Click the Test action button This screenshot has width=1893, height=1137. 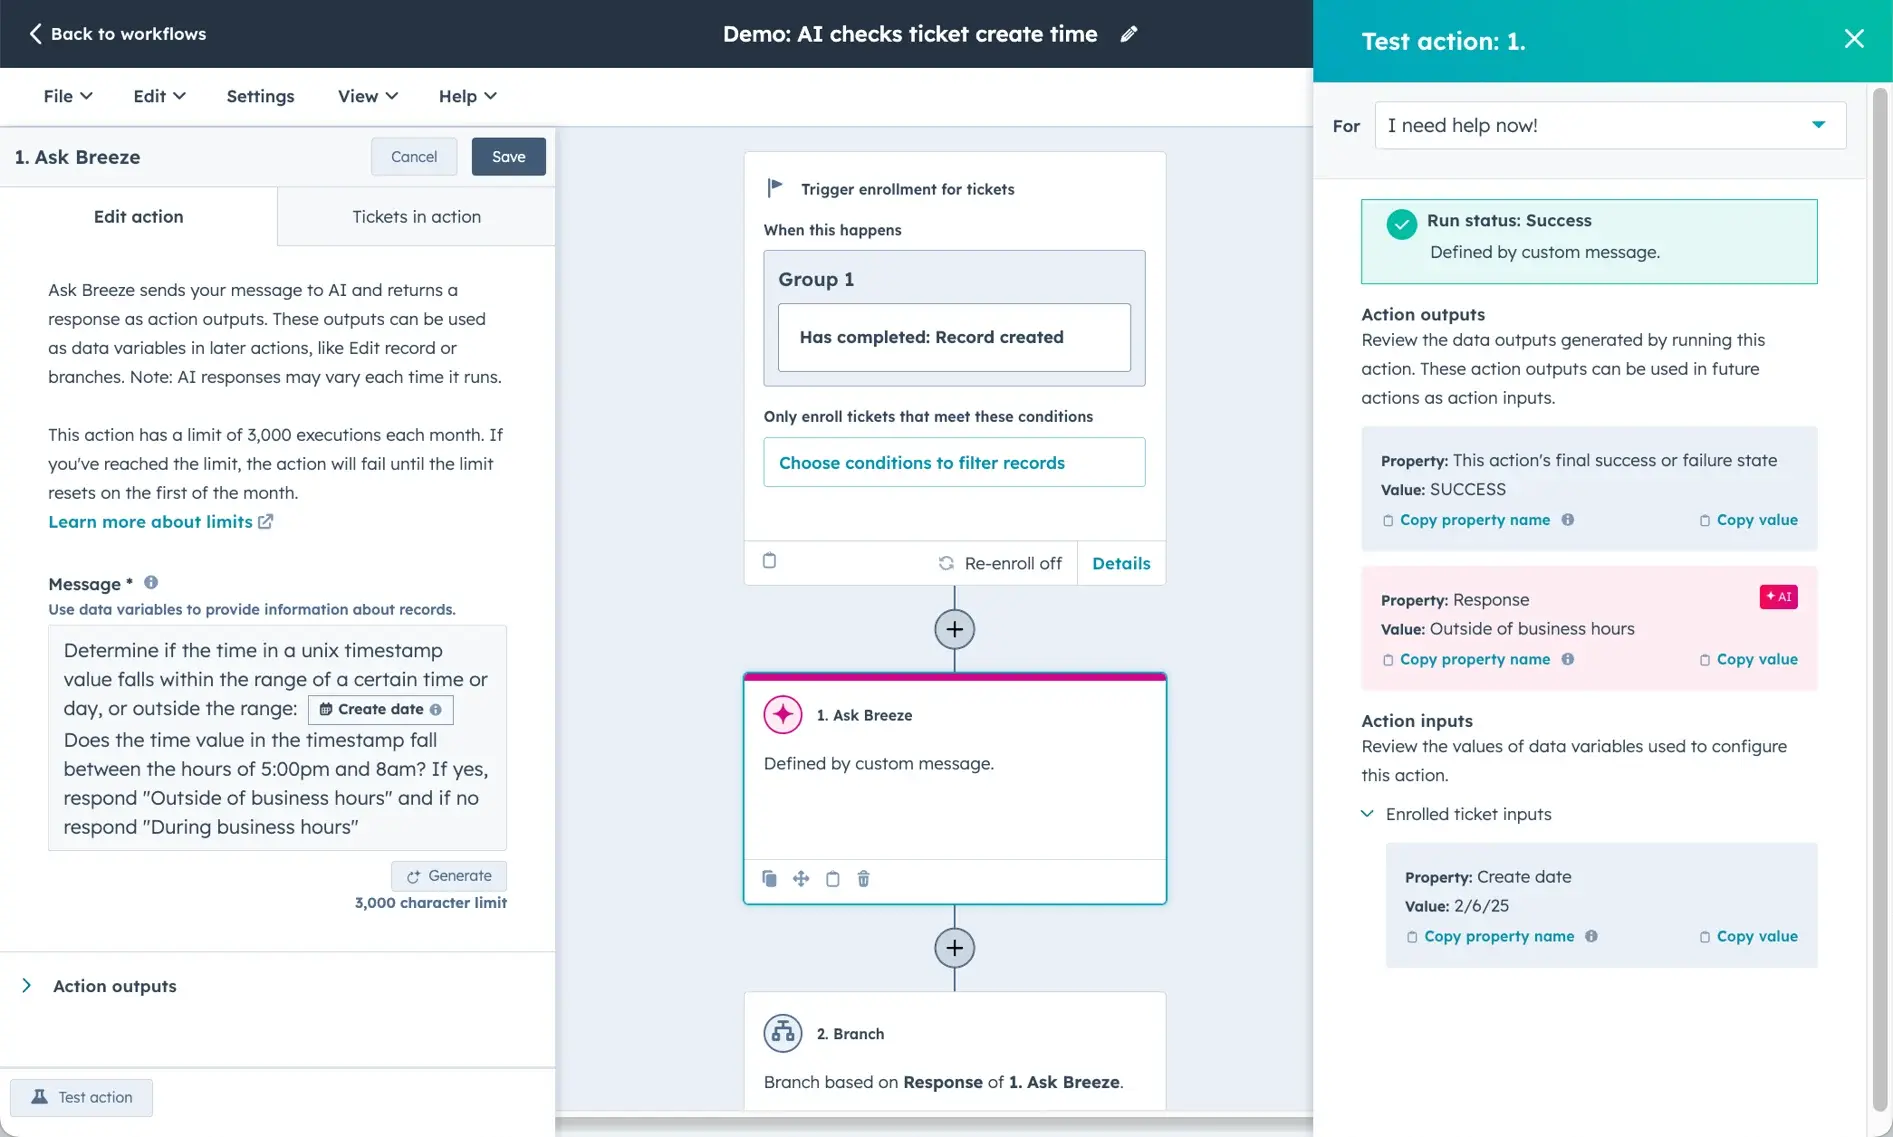tap(82, 1097)
